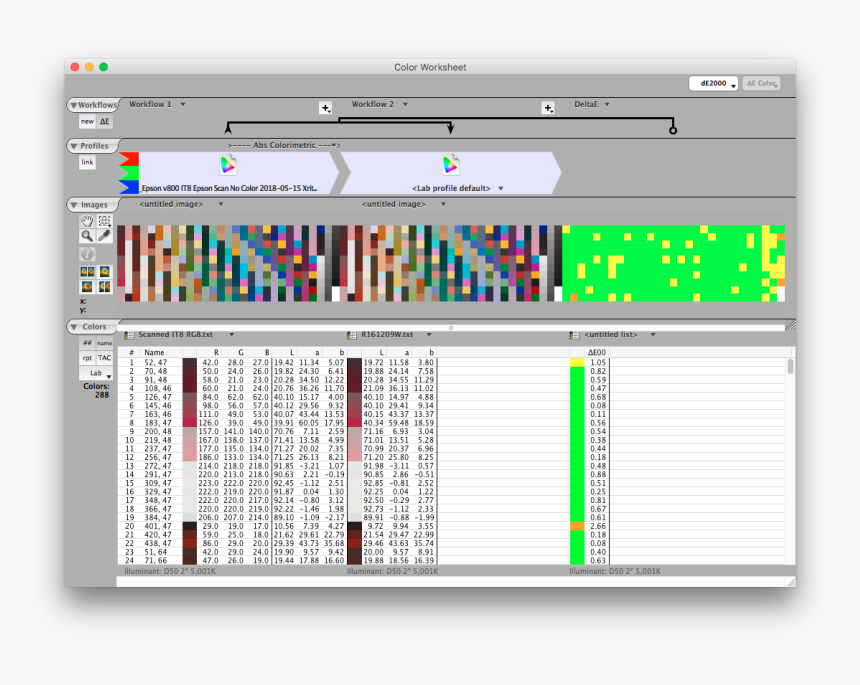860x685 pixels.
Task: Collapse the Workflows section
Action: point(73,105)
